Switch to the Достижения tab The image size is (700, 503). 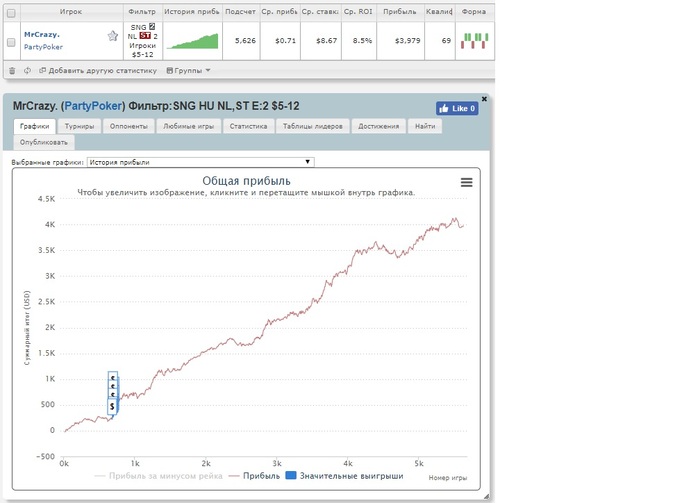[379, 126]
